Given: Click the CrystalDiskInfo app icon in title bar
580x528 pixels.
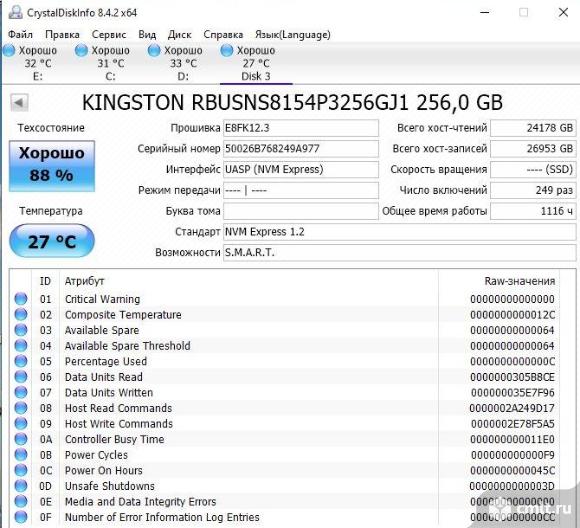Looking at the screenshot, I should tap(16, 12).
